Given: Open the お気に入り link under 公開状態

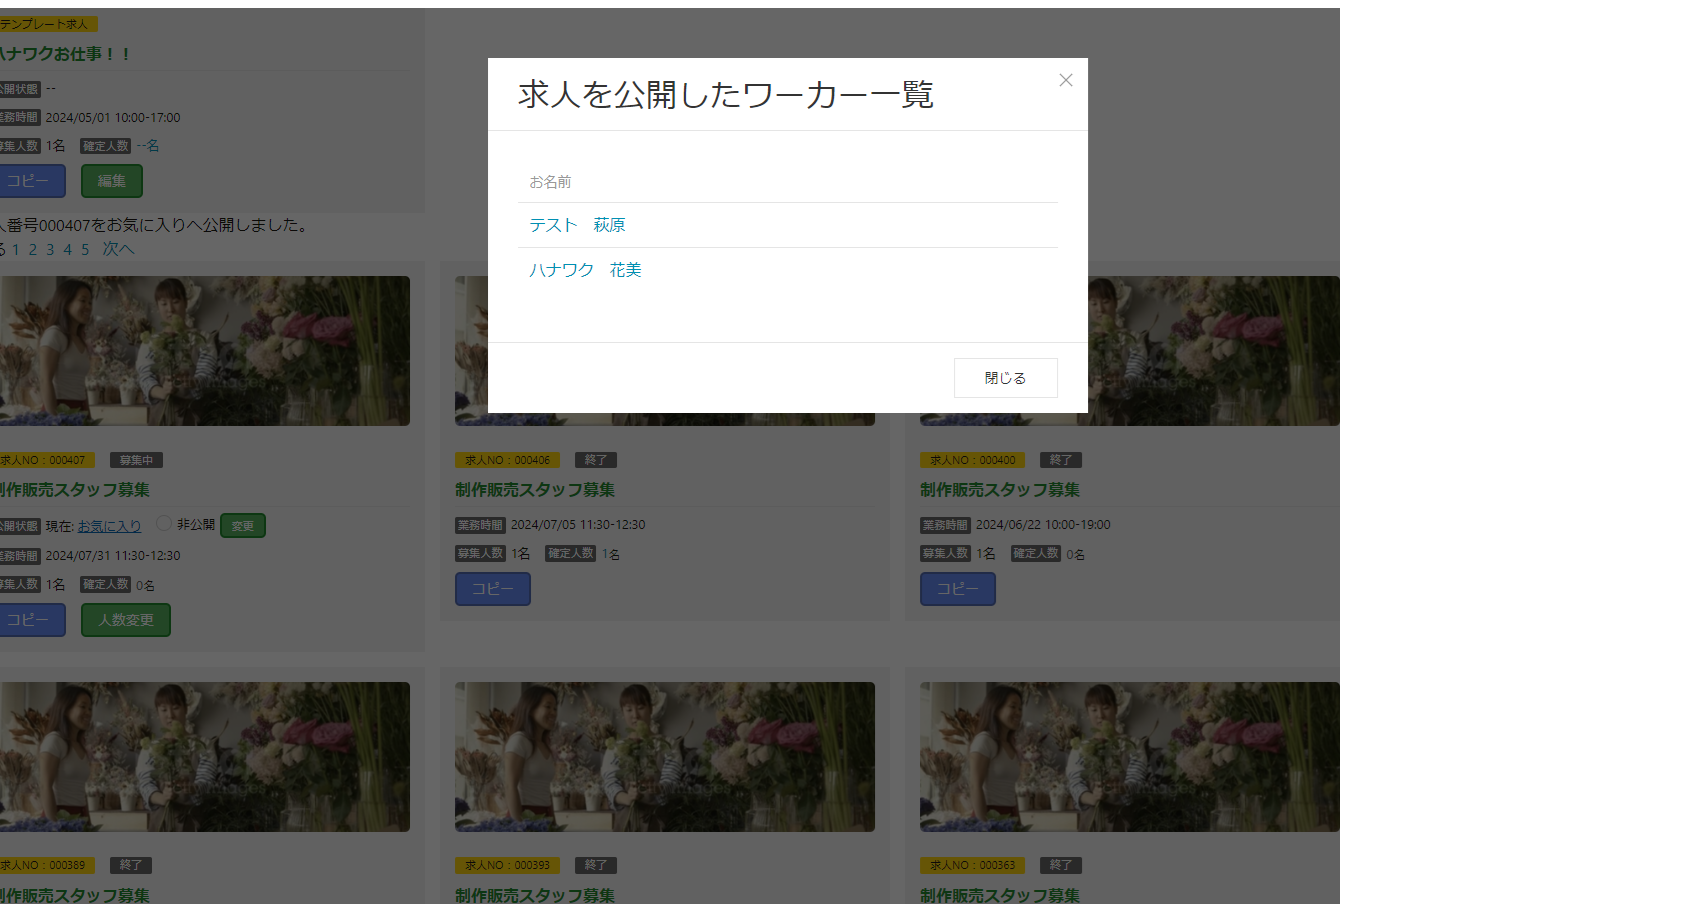Looking at the screenshot, I should (108, 525).
